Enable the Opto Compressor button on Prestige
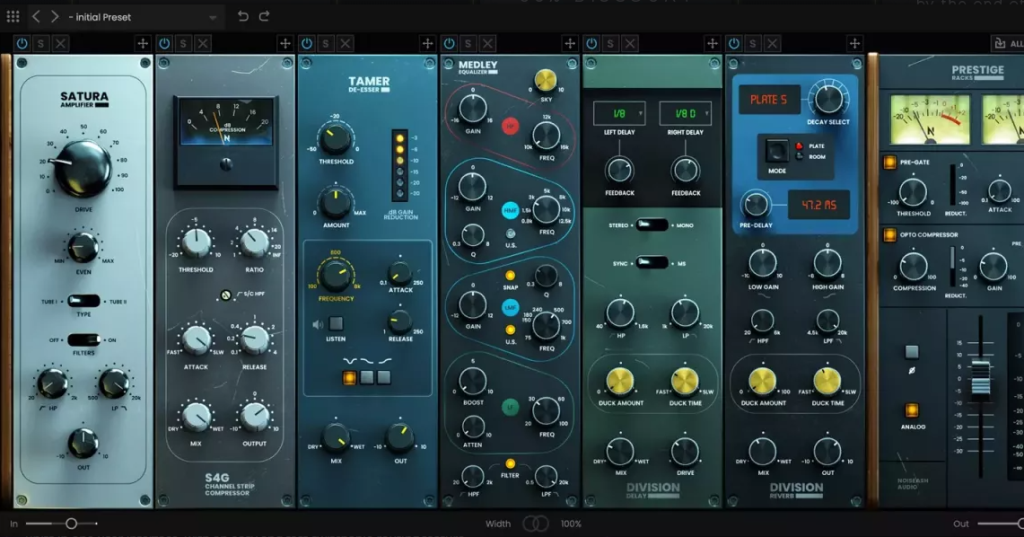This screenshot has width=1024, height=537. (889, 235)
